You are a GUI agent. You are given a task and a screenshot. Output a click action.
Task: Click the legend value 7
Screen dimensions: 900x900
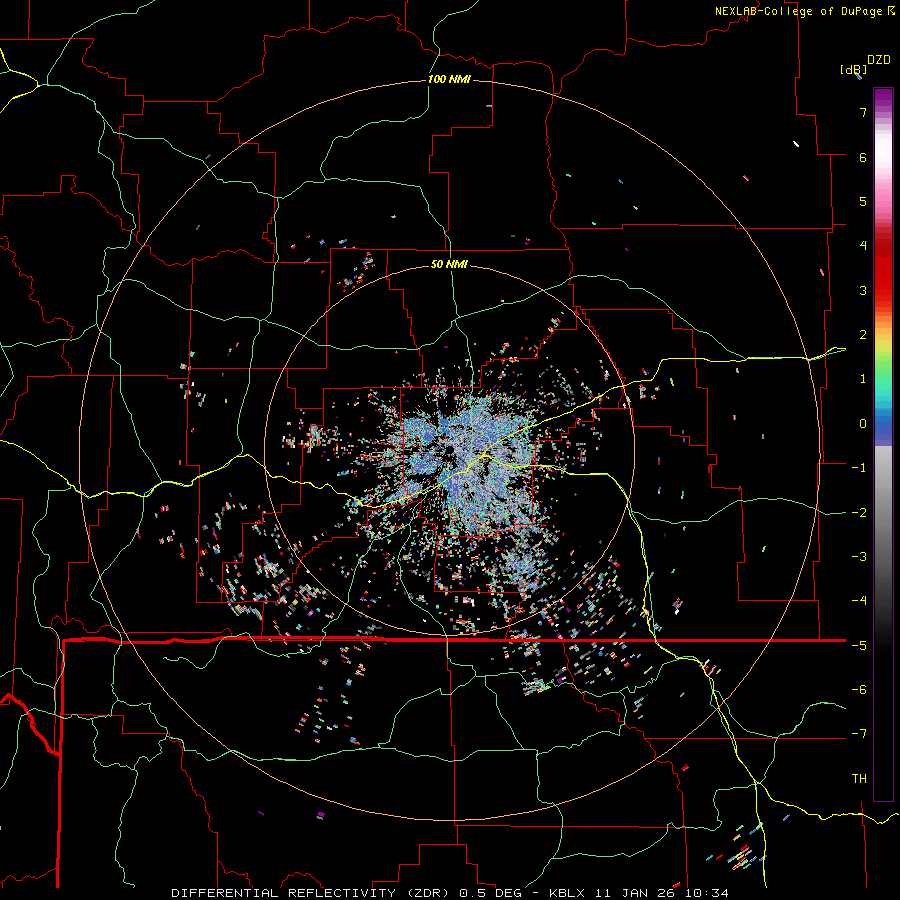click(863, 112)
